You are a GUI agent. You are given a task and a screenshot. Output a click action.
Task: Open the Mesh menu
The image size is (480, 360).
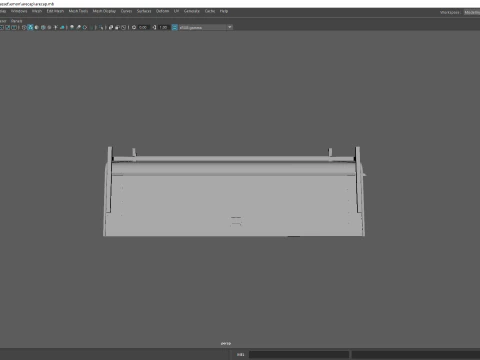(37, 11)
